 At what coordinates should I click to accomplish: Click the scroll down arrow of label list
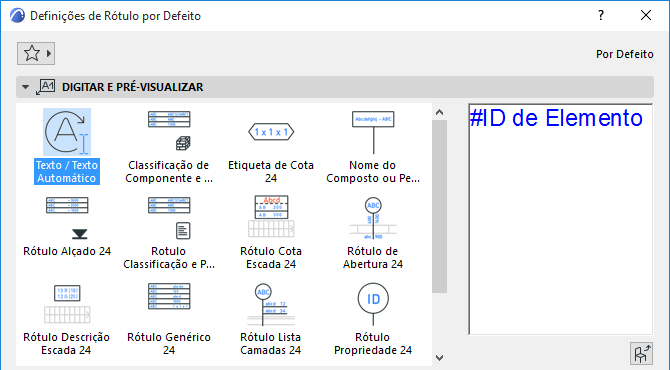(x=439, y=358)
